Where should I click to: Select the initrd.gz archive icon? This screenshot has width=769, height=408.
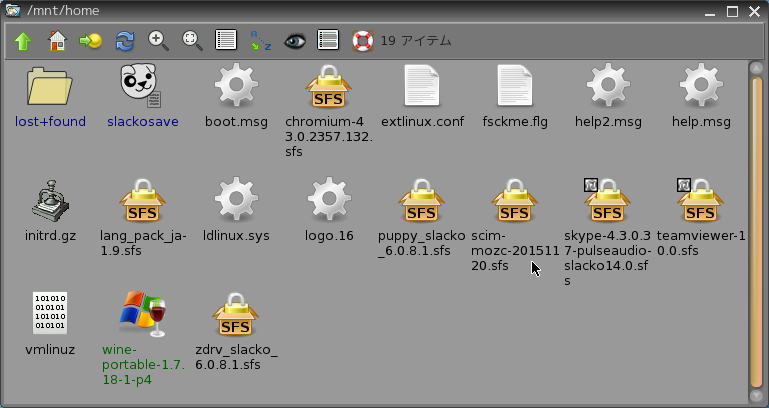(50, 201)
